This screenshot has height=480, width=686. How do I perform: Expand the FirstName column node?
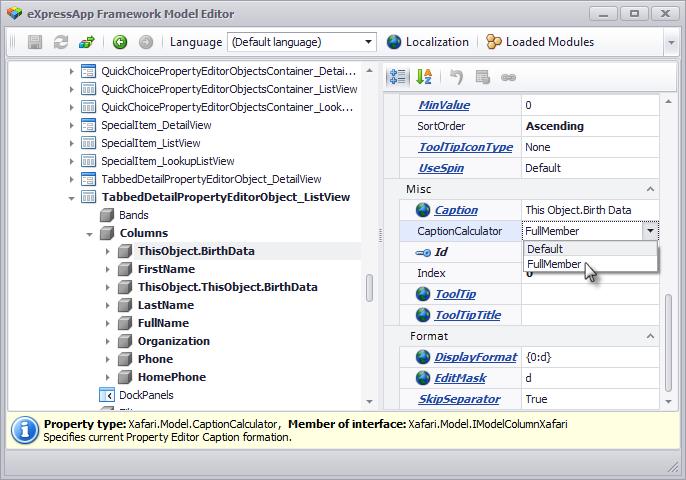107,269
